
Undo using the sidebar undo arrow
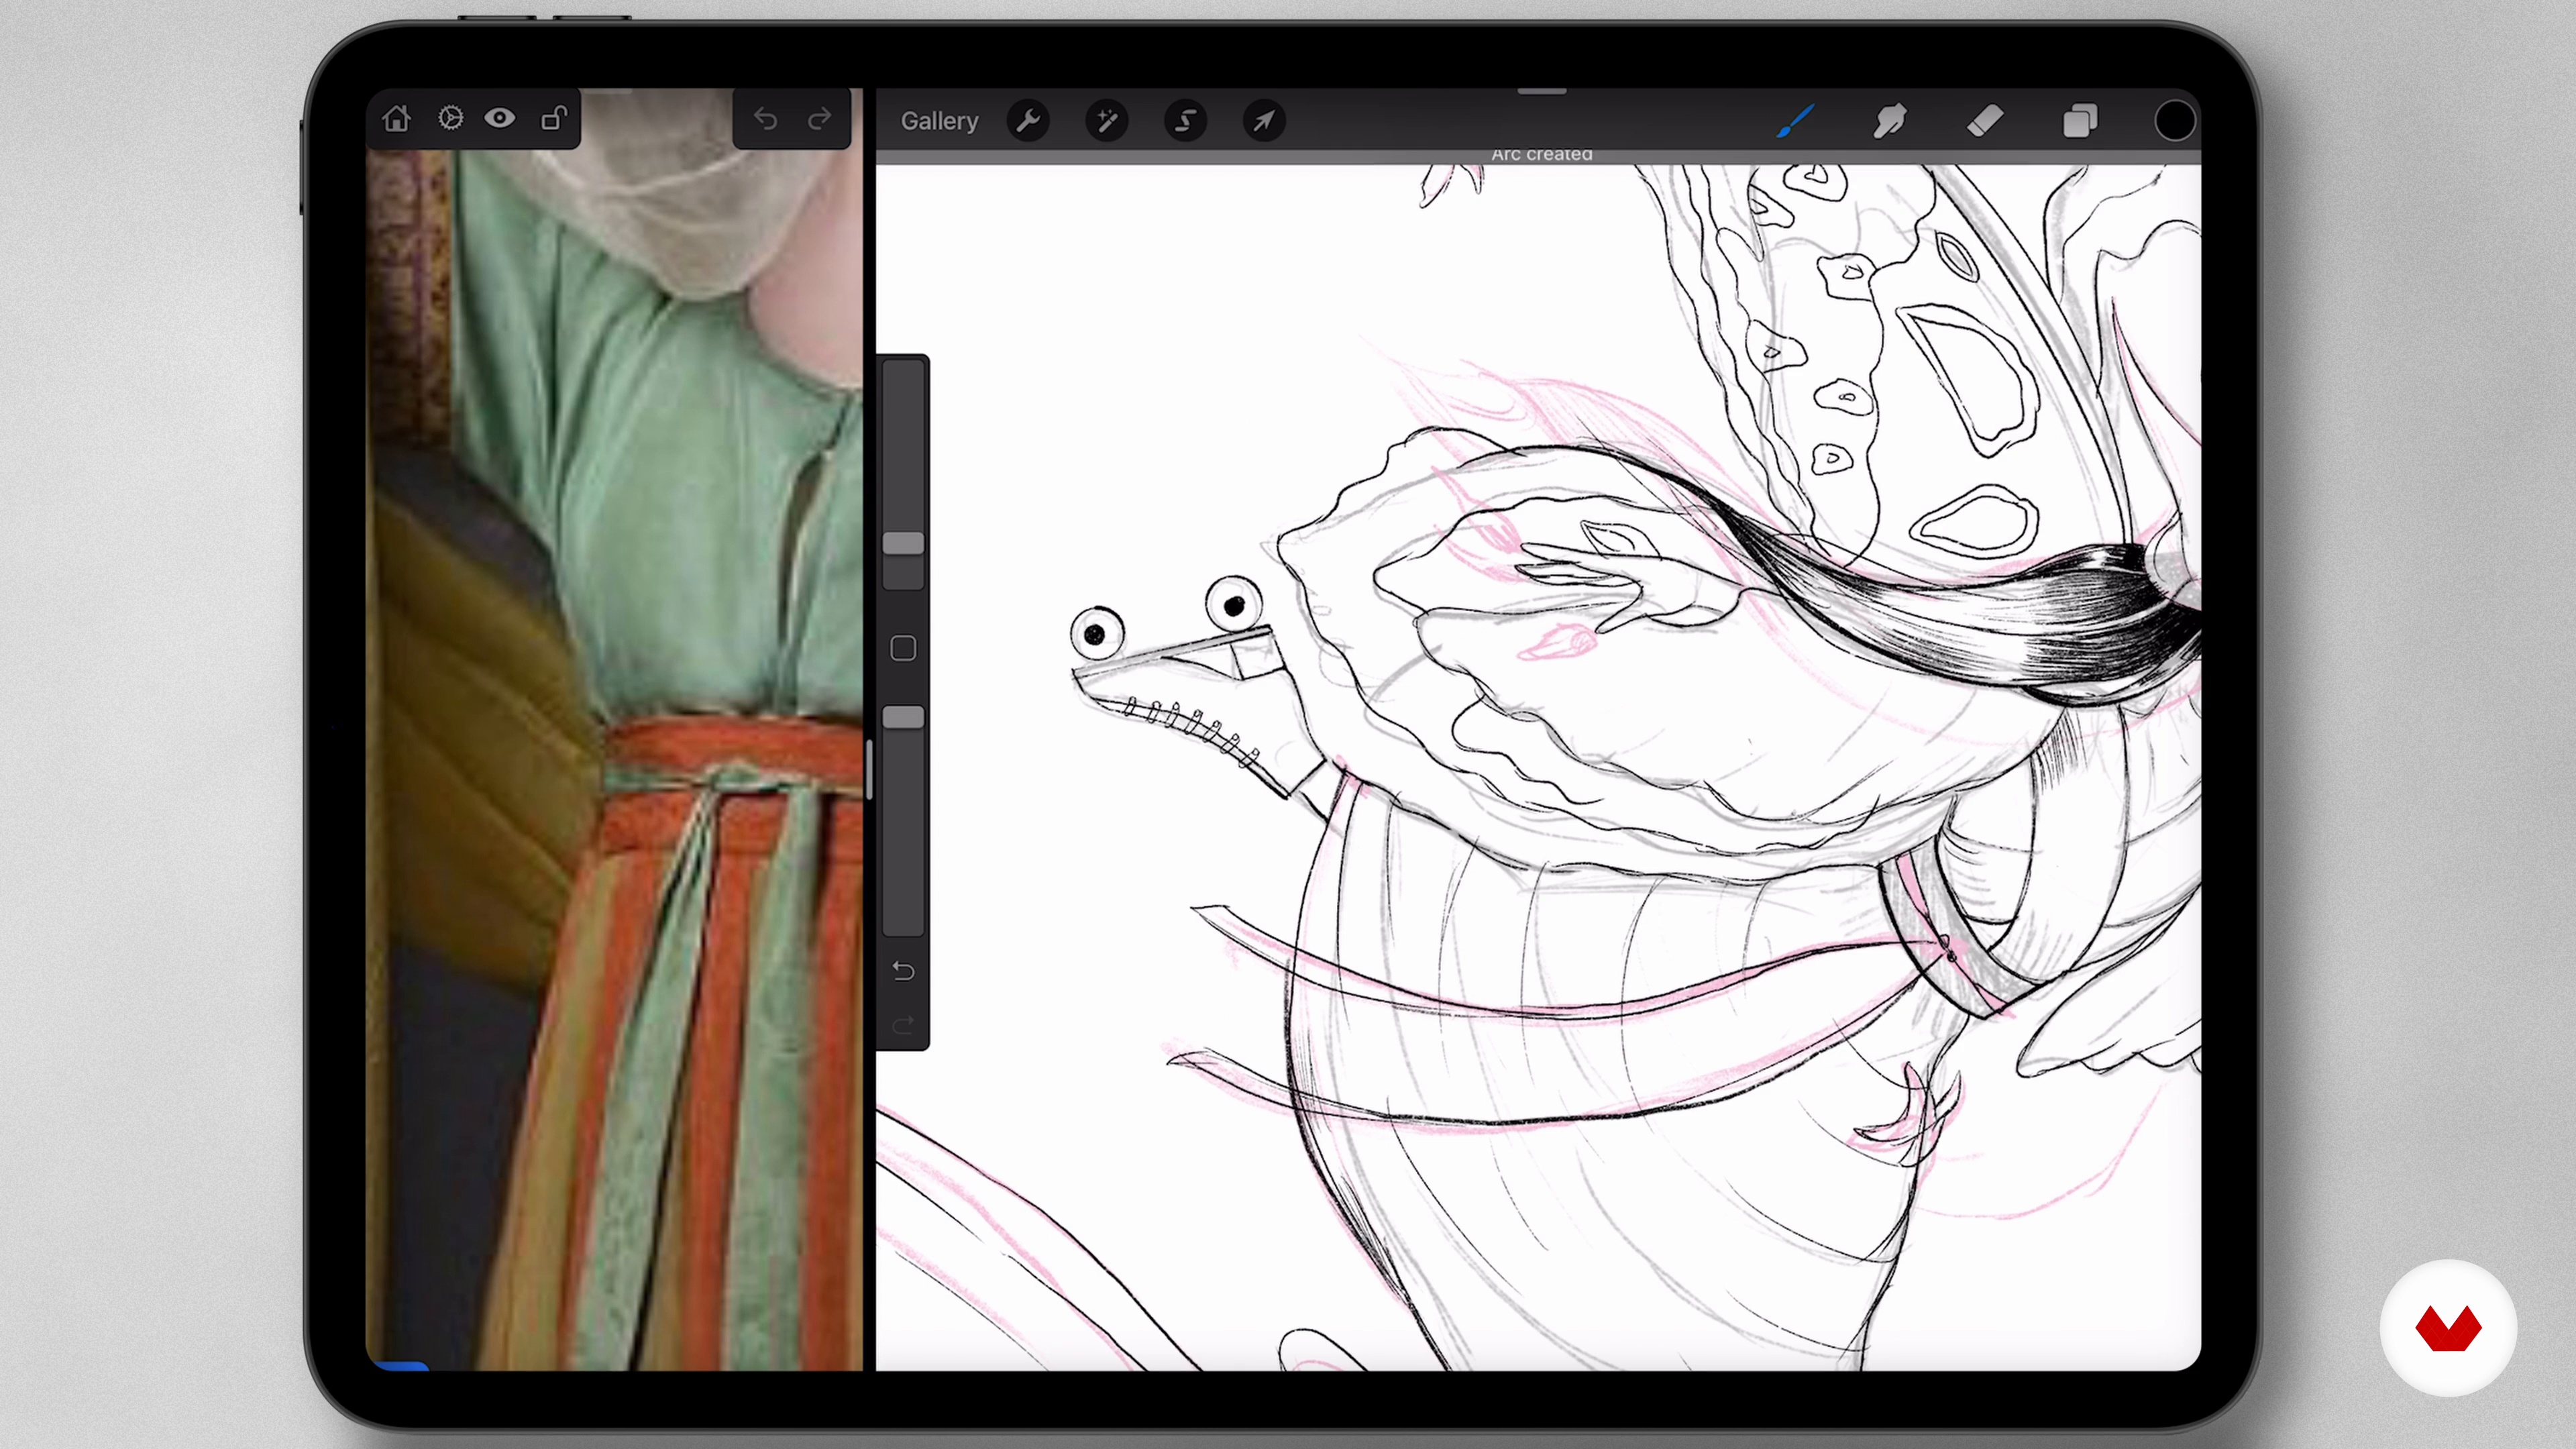pyautogui.click(x=903, y=971)
